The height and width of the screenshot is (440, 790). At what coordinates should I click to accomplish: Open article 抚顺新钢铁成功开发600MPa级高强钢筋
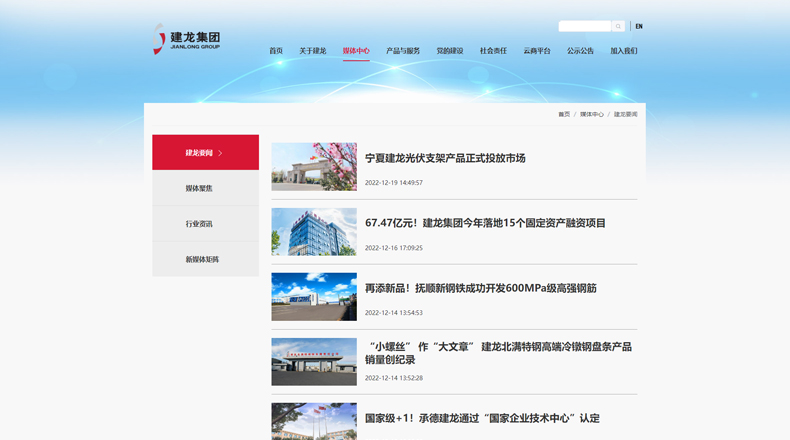point(481,288)
